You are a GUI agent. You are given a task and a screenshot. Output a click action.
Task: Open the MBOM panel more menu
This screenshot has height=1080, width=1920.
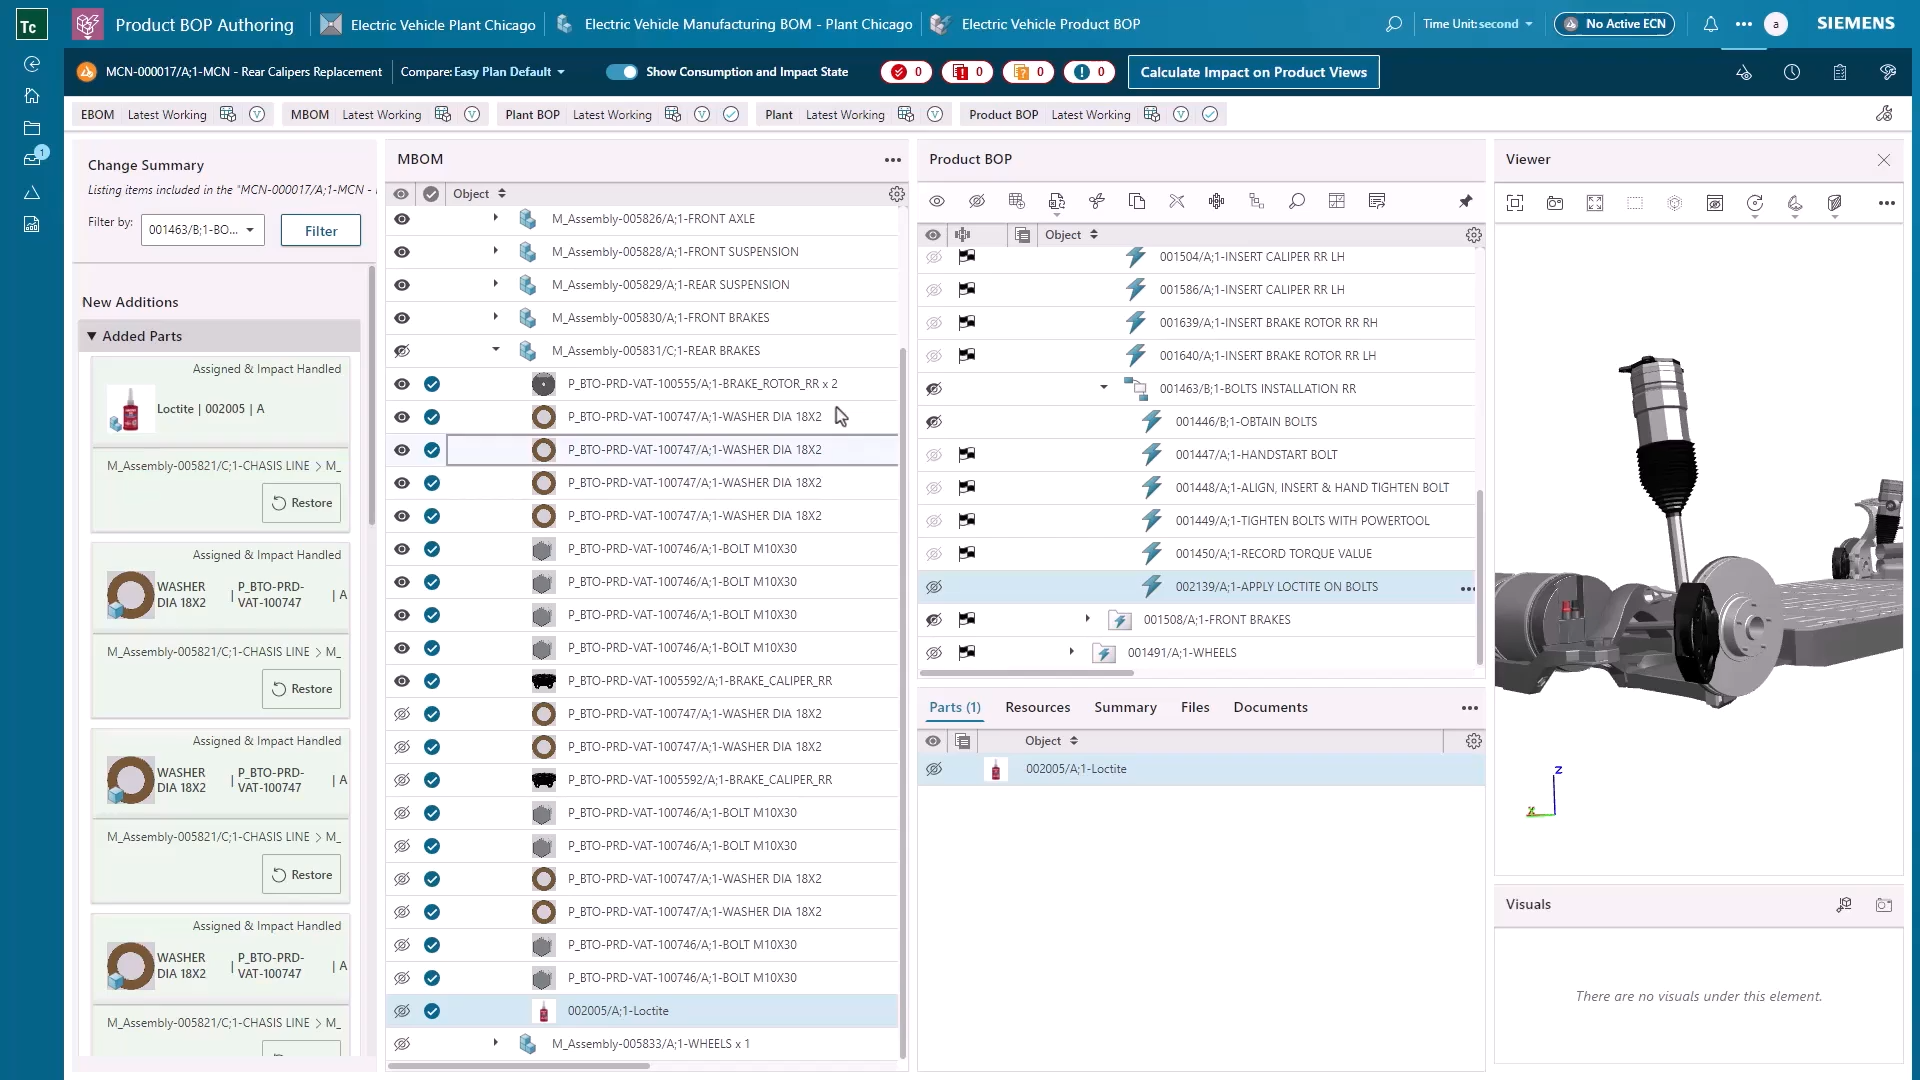[x=892, y=160]
